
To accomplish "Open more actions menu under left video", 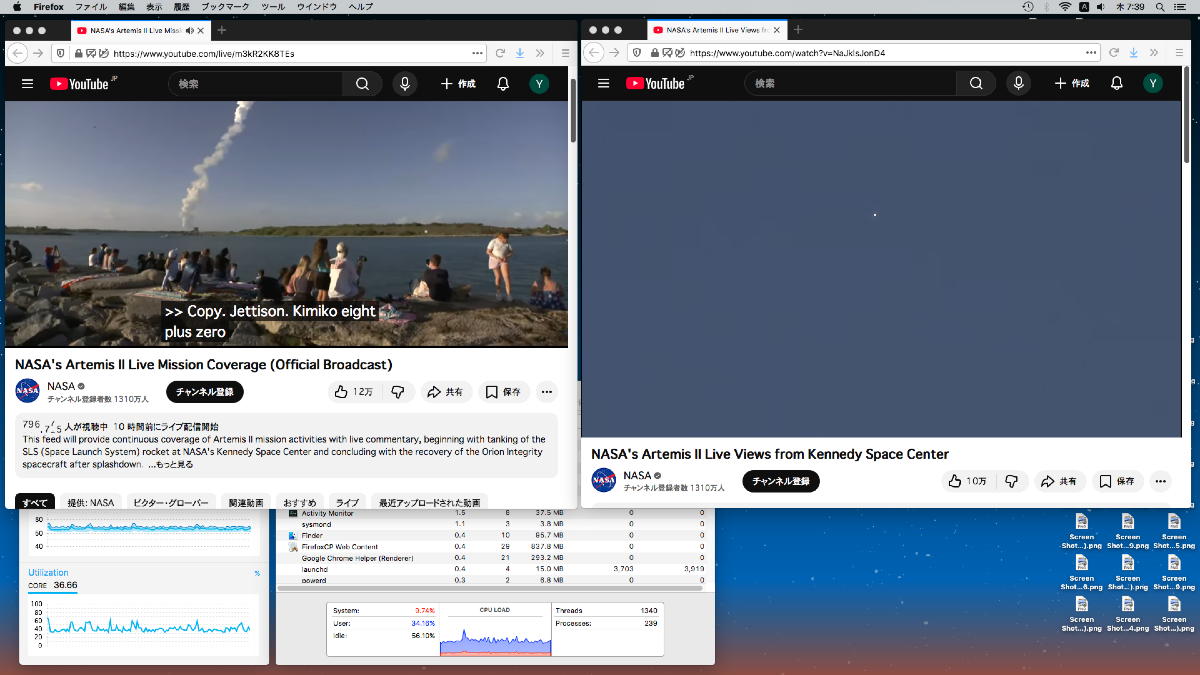I will 546,392.
